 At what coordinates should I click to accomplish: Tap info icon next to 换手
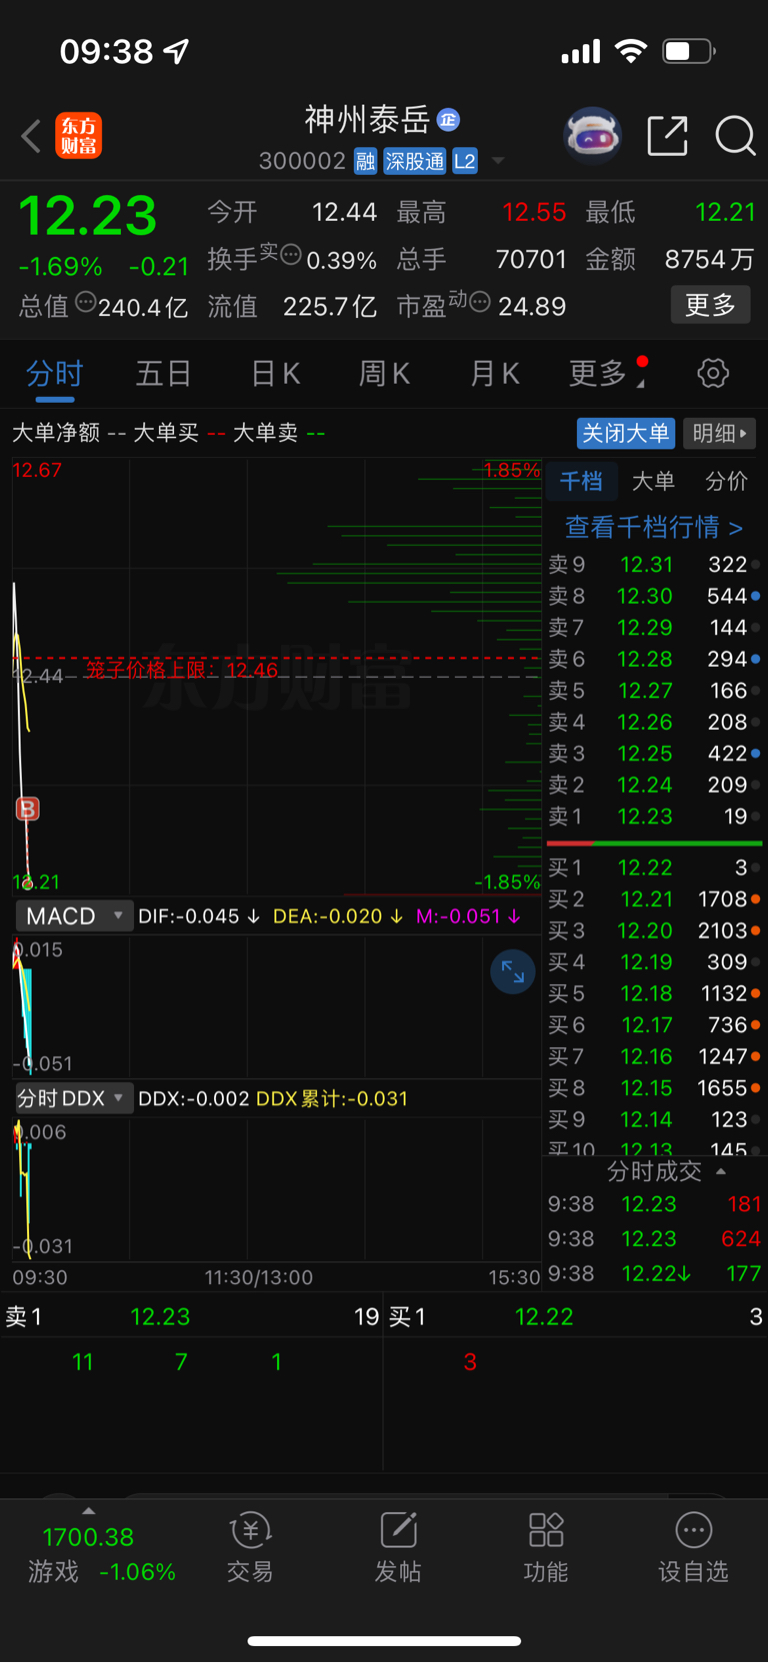(x=291, y=254)
